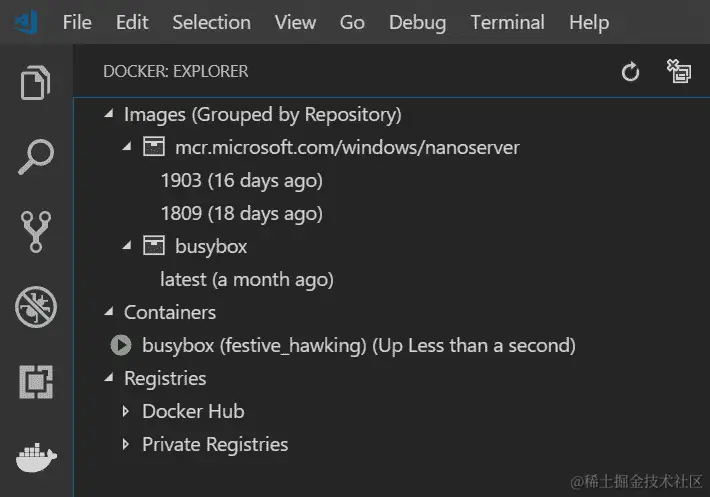
Task: Open the Go menu
Action: point(352,22)
